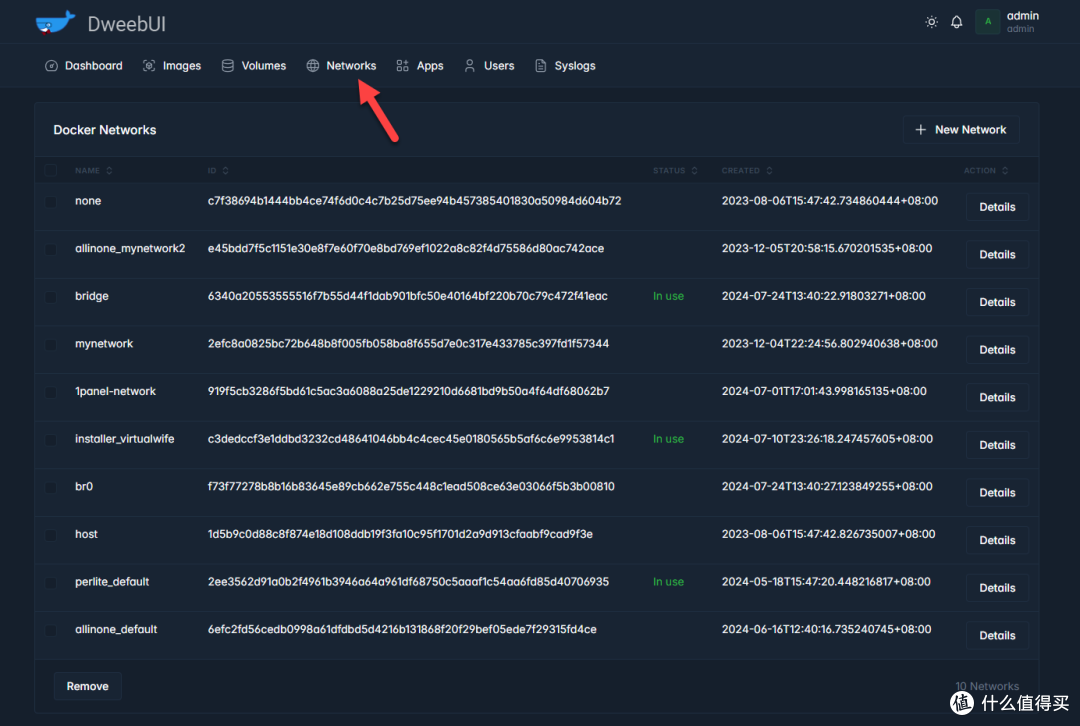Sort by the Created column header
This screenshot has width=1080, height=726.
click(746, 171)
